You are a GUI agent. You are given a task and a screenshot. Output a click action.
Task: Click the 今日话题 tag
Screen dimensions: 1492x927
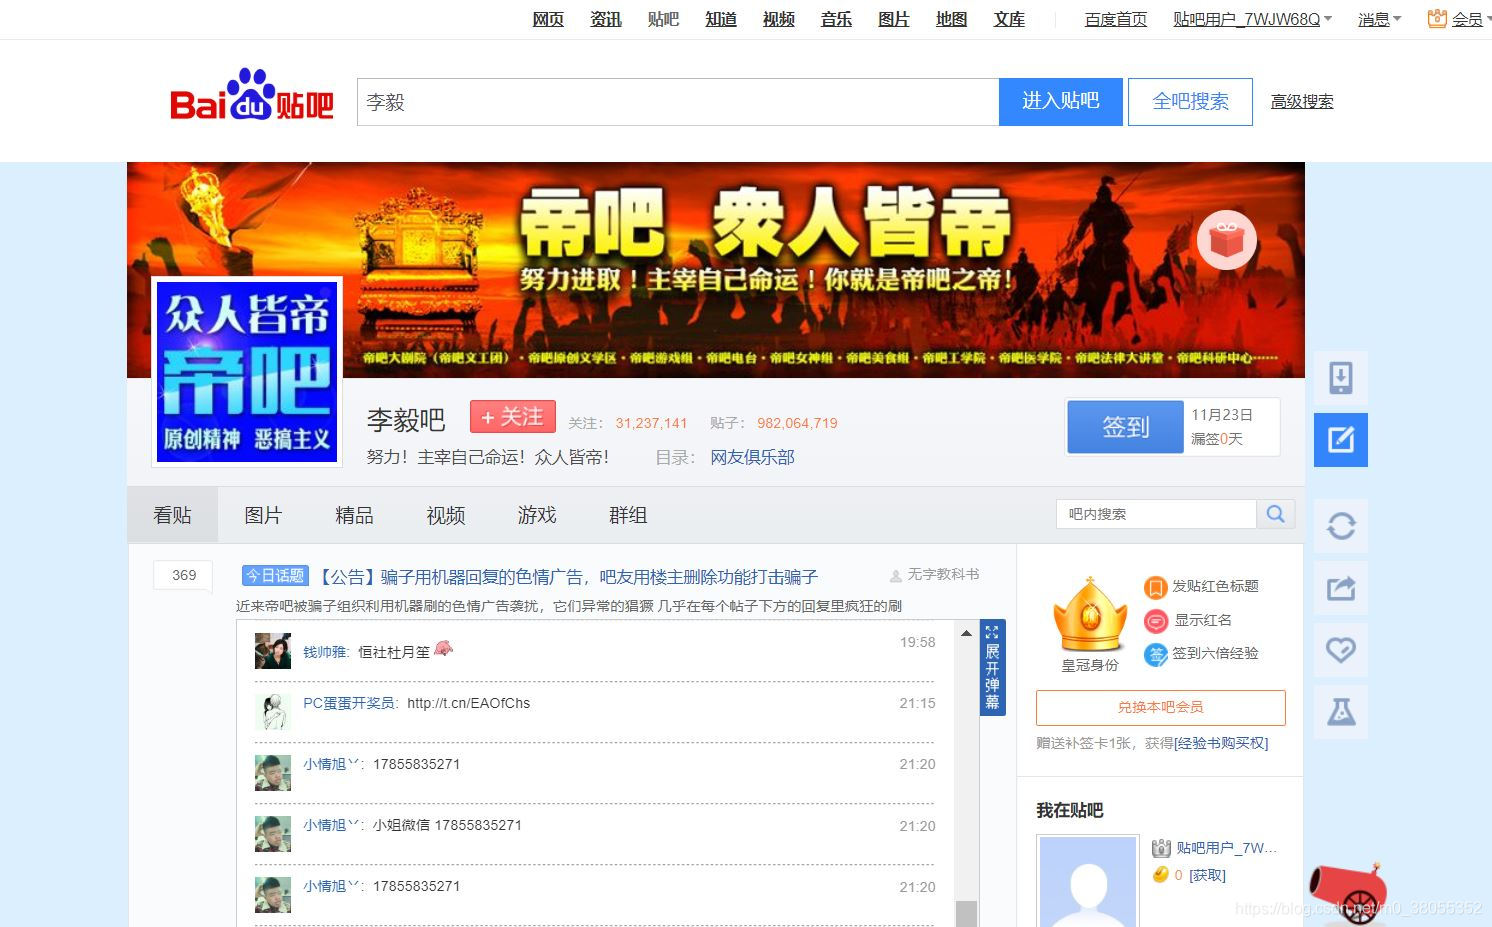click(275, 576)
